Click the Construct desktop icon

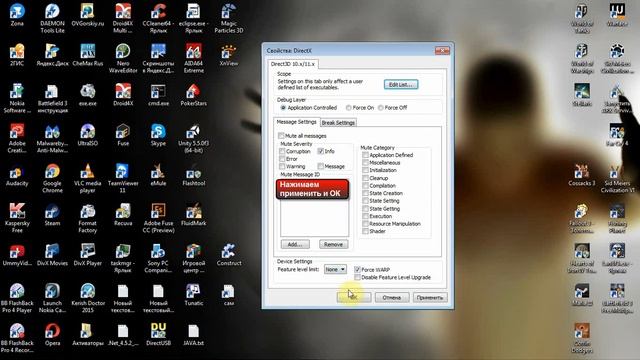229,255
